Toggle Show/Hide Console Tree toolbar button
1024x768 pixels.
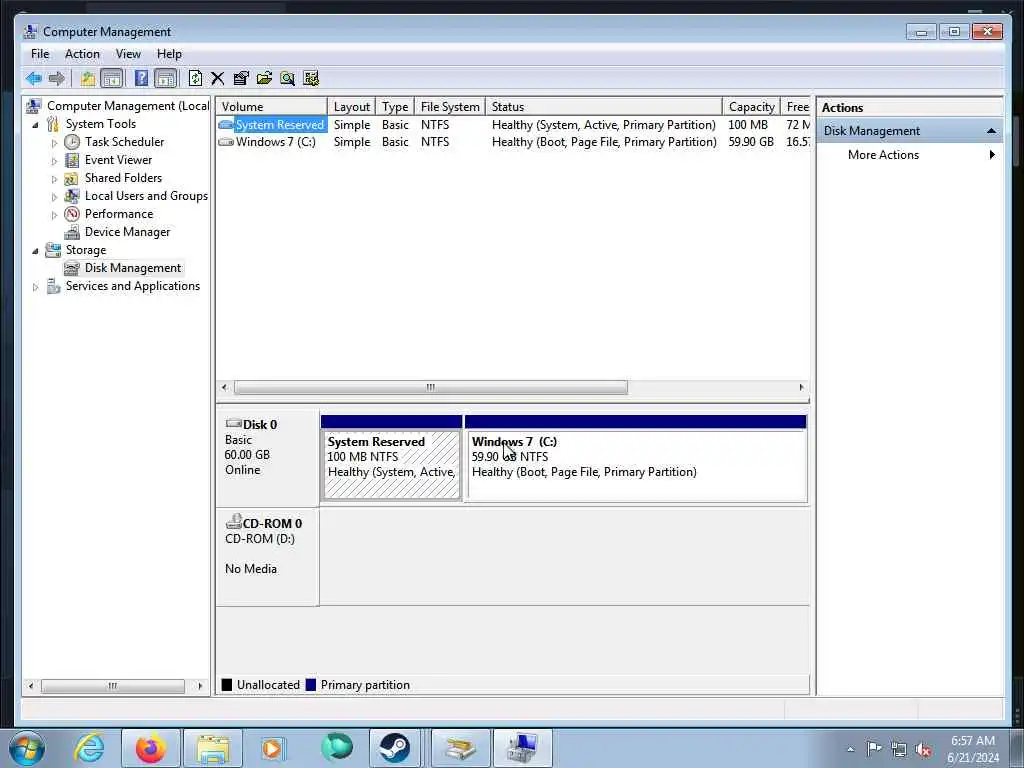click(x=112, y=79)
